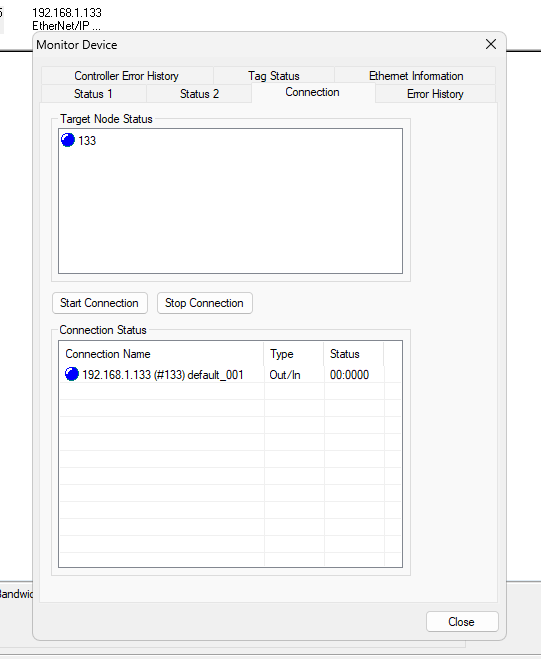The width and height of the screenshot is (541, 659).
Task: Go to the Status 2 tab
Action: tap(199, 94)
